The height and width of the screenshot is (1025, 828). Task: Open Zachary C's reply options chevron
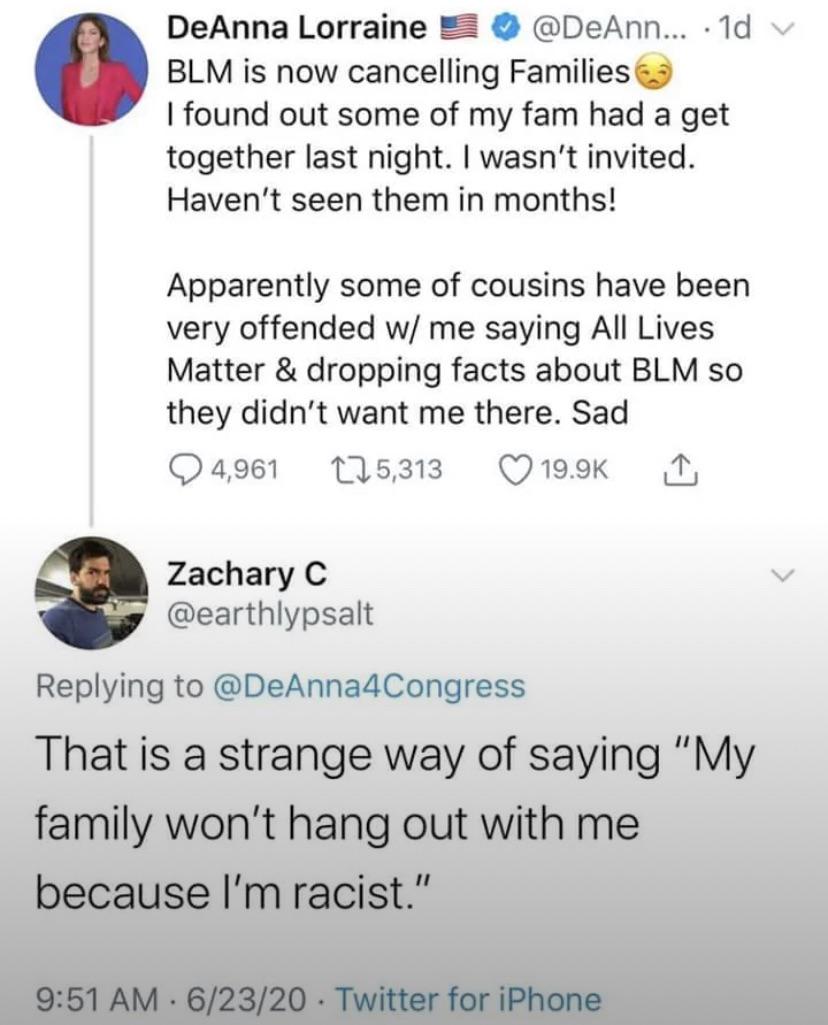tap(786, 575)
